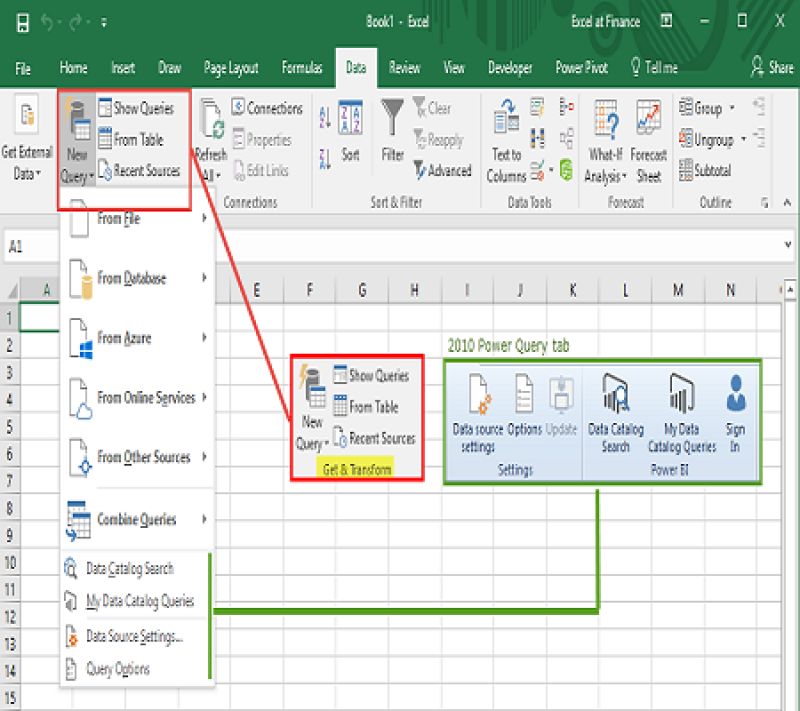
Task: Open the Review tab
Action: (x=405, y=68)
